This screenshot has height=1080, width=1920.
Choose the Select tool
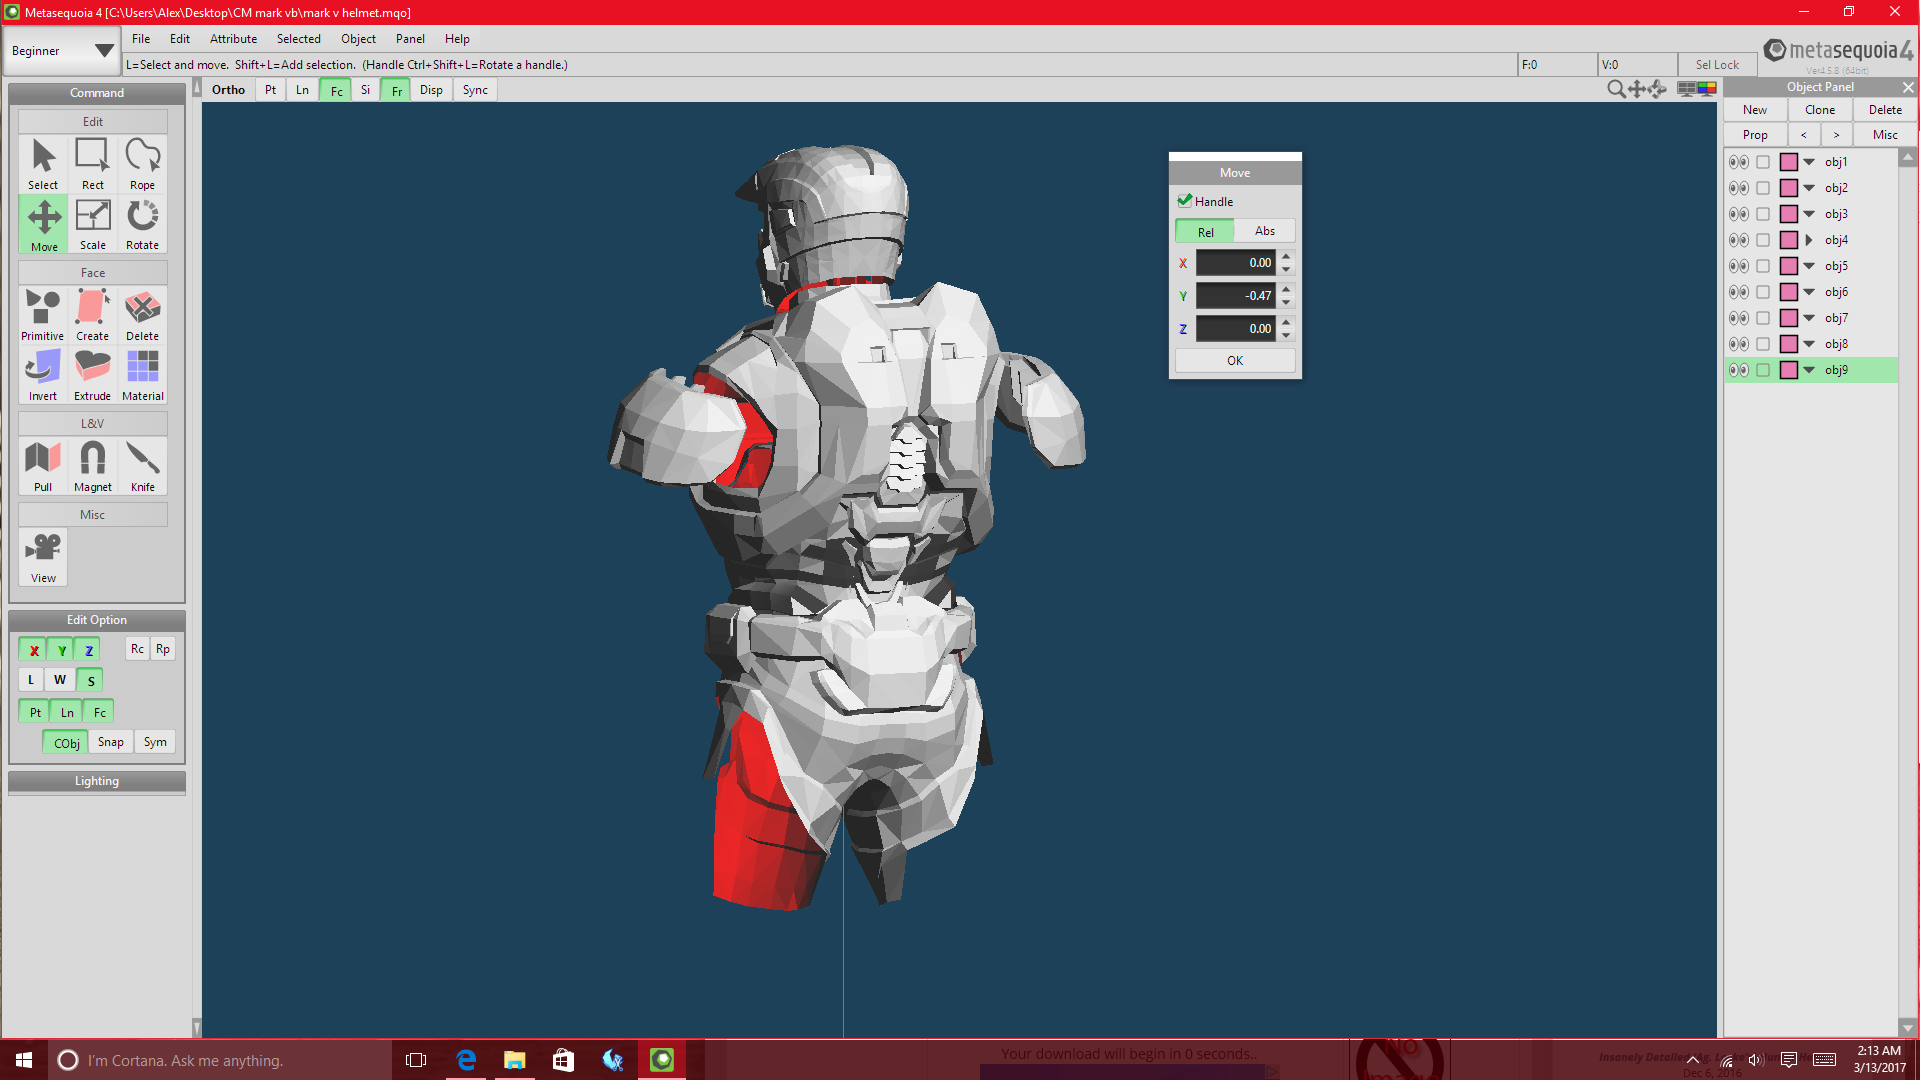(x=43, y=164)
